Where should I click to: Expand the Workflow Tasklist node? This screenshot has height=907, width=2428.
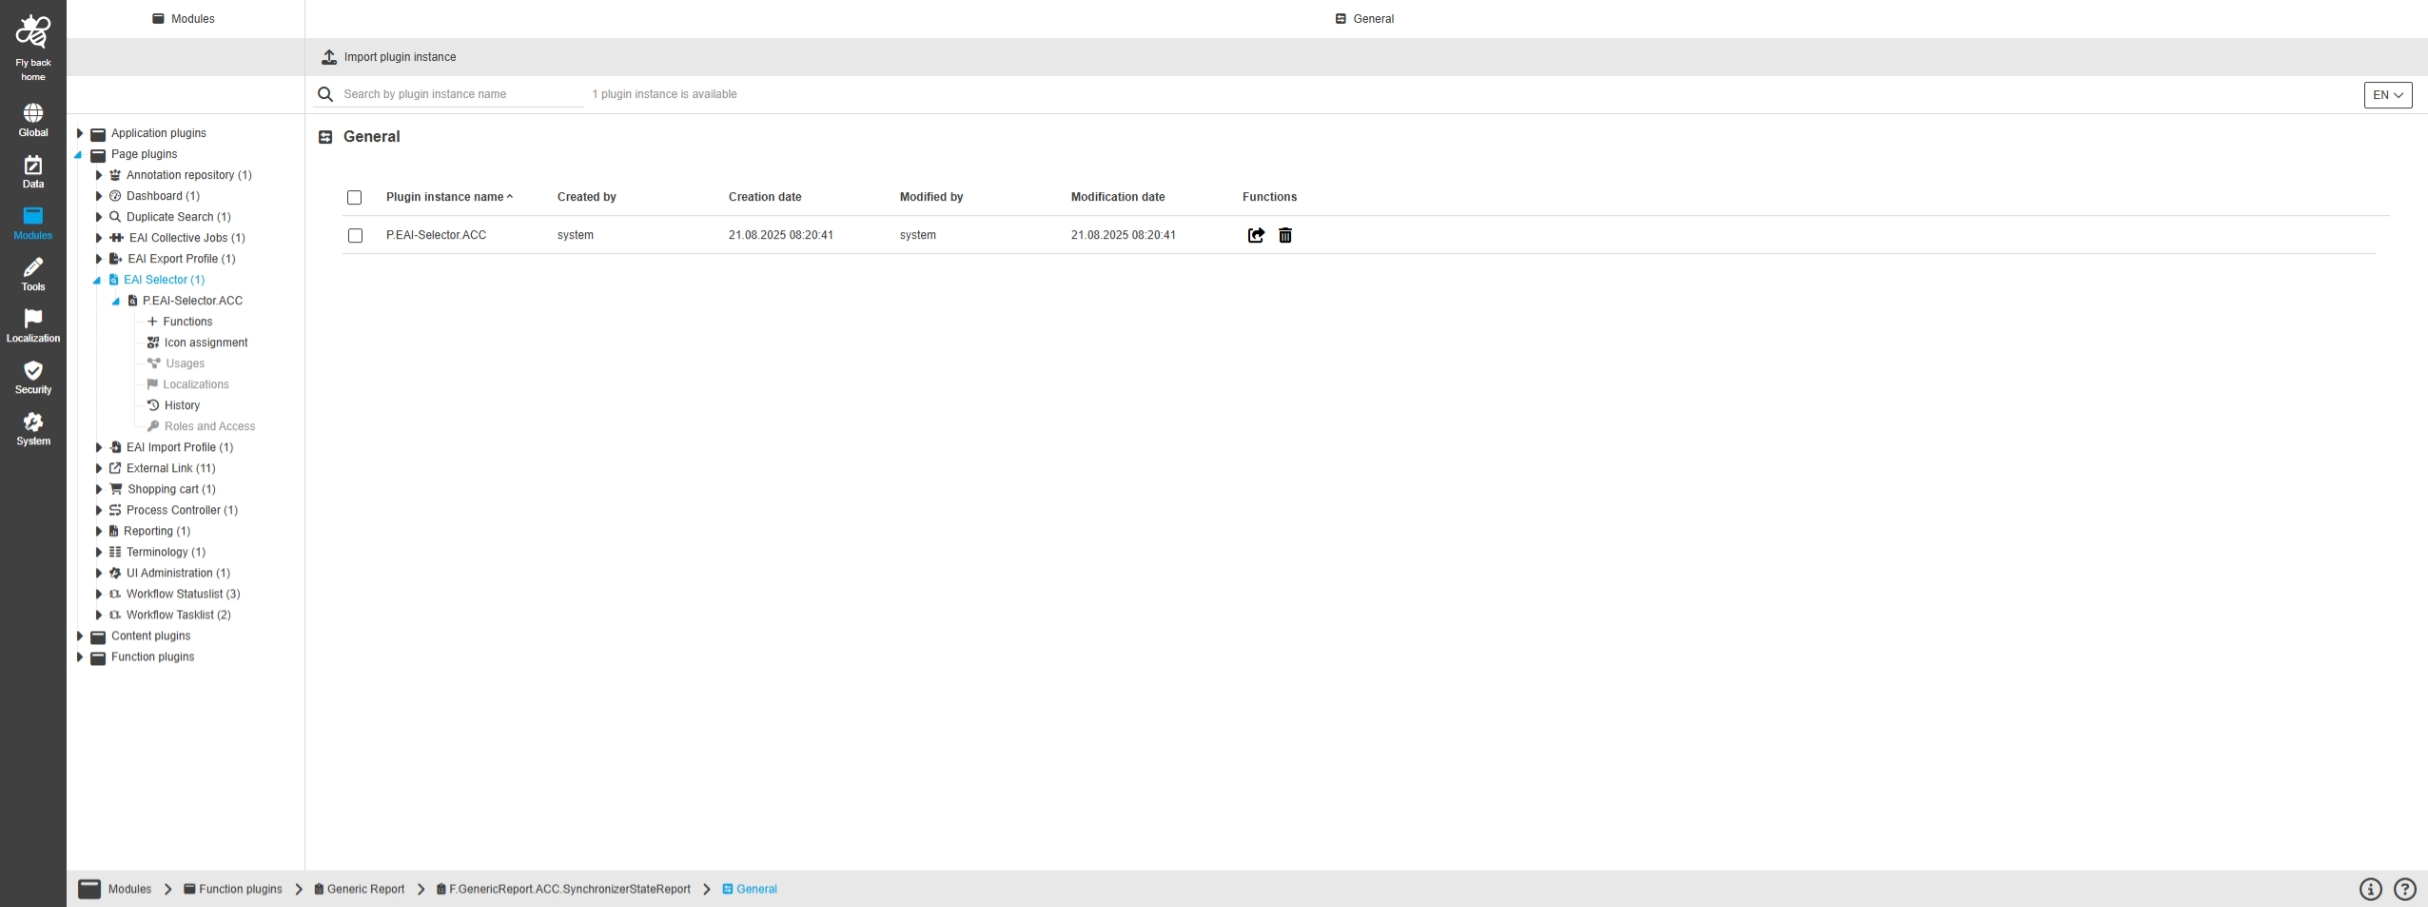[99, 615]
